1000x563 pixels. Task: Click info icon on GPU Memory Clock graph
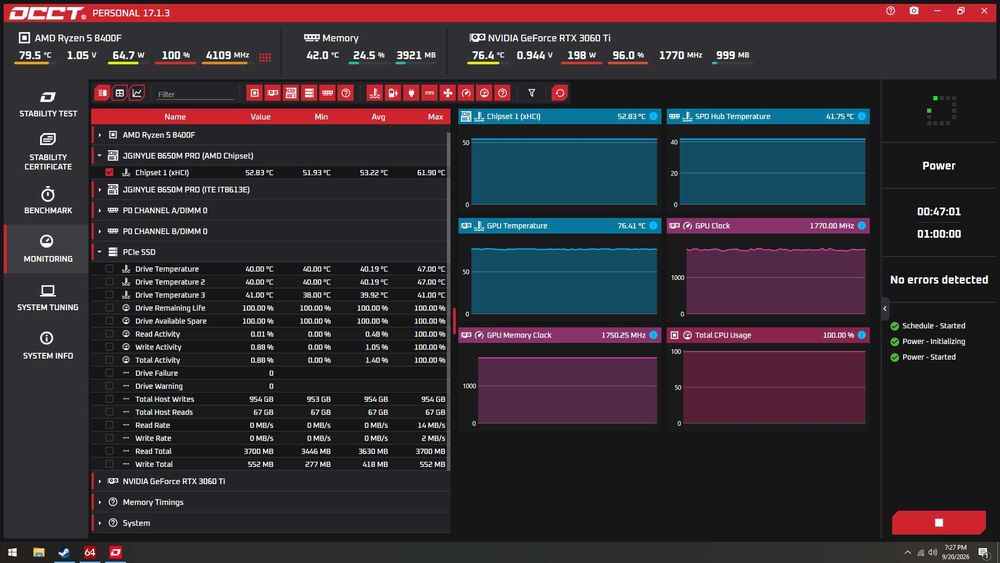pos(653,335)
